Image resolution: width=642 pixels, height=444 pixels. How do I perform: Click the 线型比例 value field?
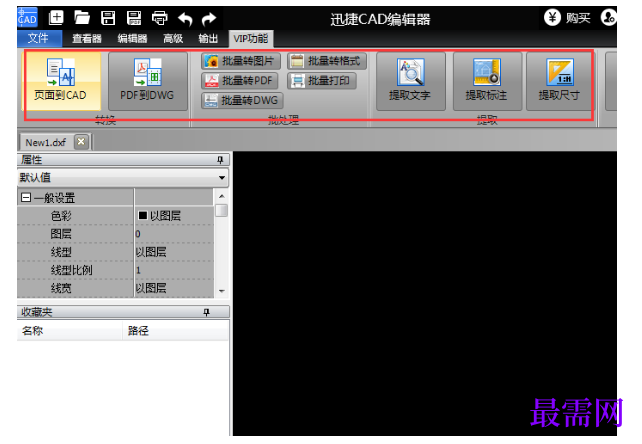(x=174, y=270)
